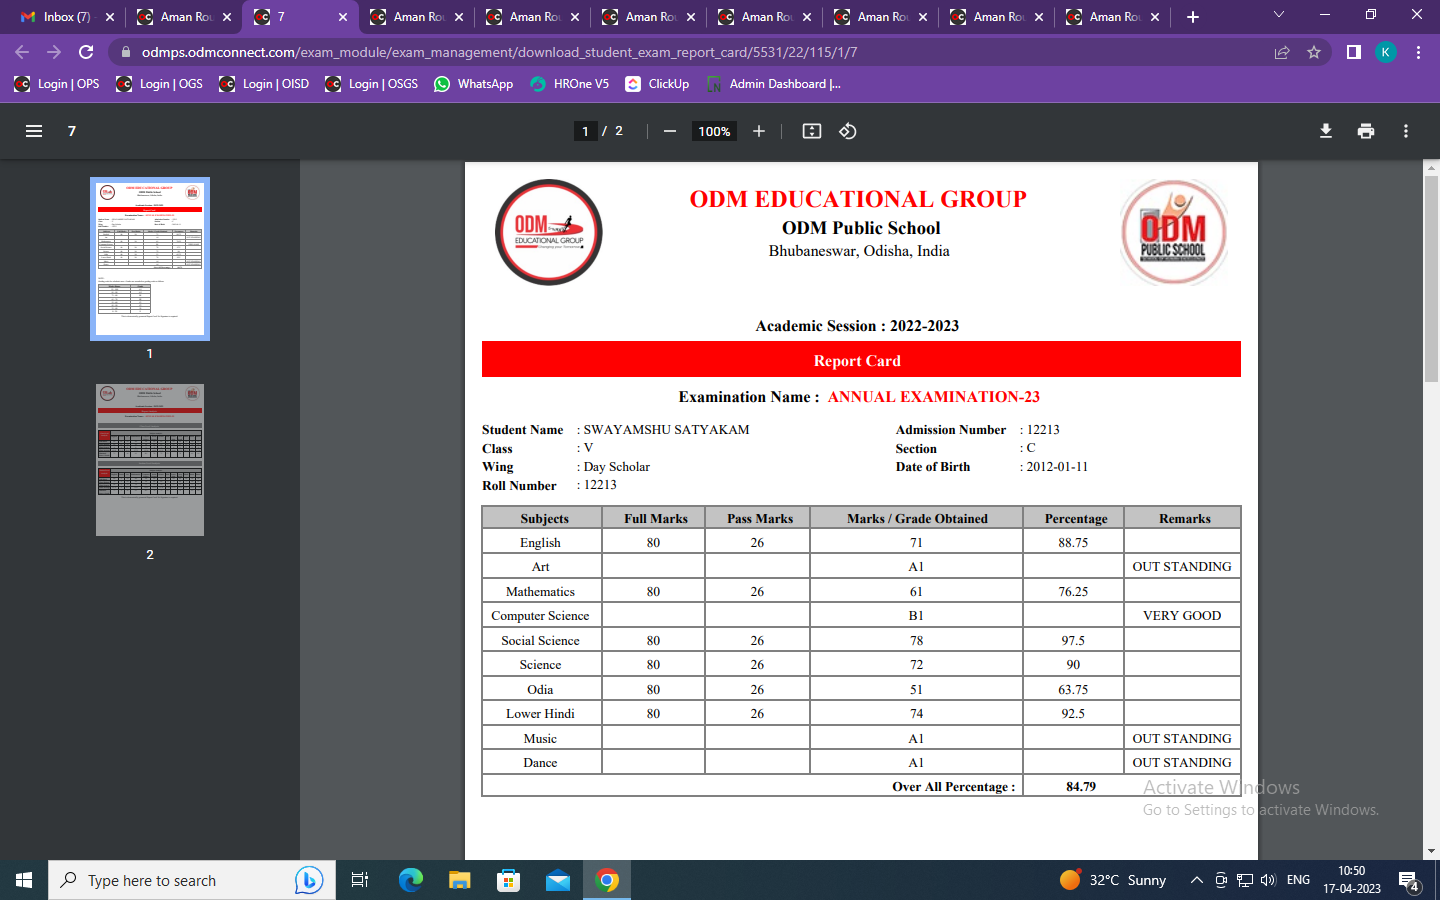1440x900 pixels.
Task: Click the PDF zoom out minus button
Action: [x=670, y=131]
